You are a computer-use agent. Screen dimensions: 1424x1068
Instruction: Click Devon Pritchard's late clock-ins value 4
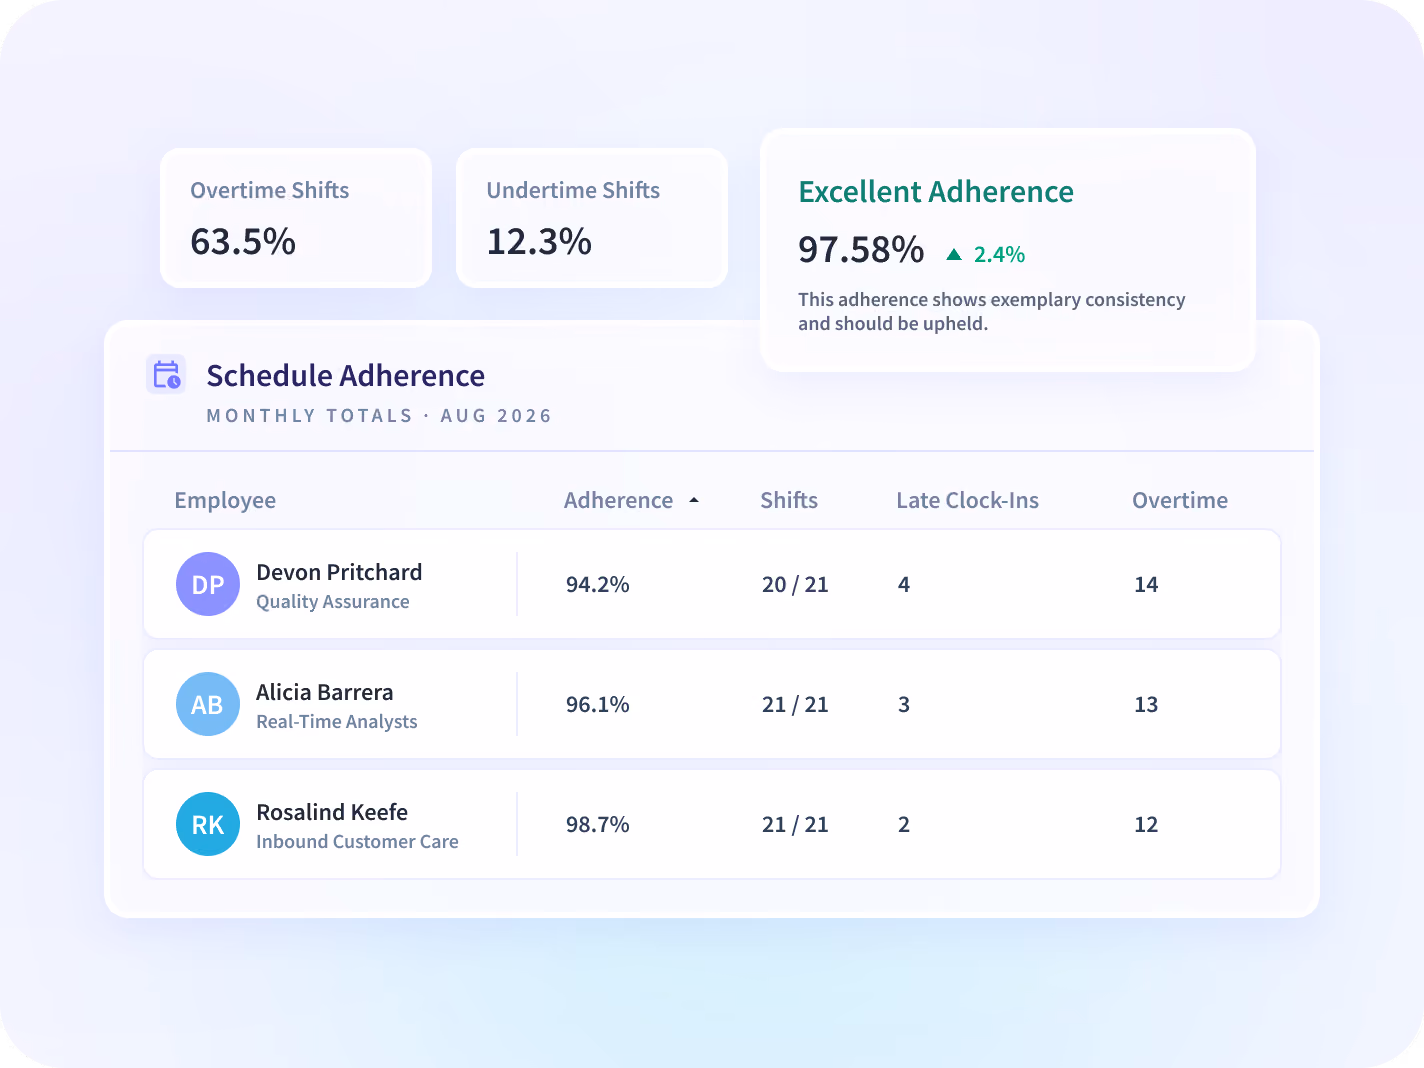click(x=904, y=585)
